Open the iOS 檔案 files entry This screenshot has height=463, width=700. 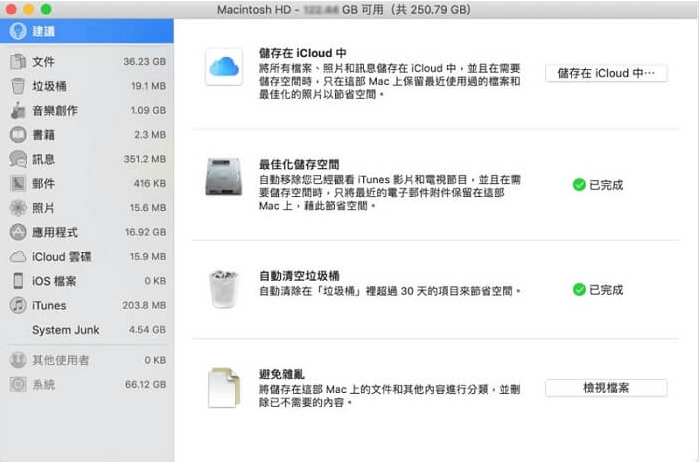[56, 281]
